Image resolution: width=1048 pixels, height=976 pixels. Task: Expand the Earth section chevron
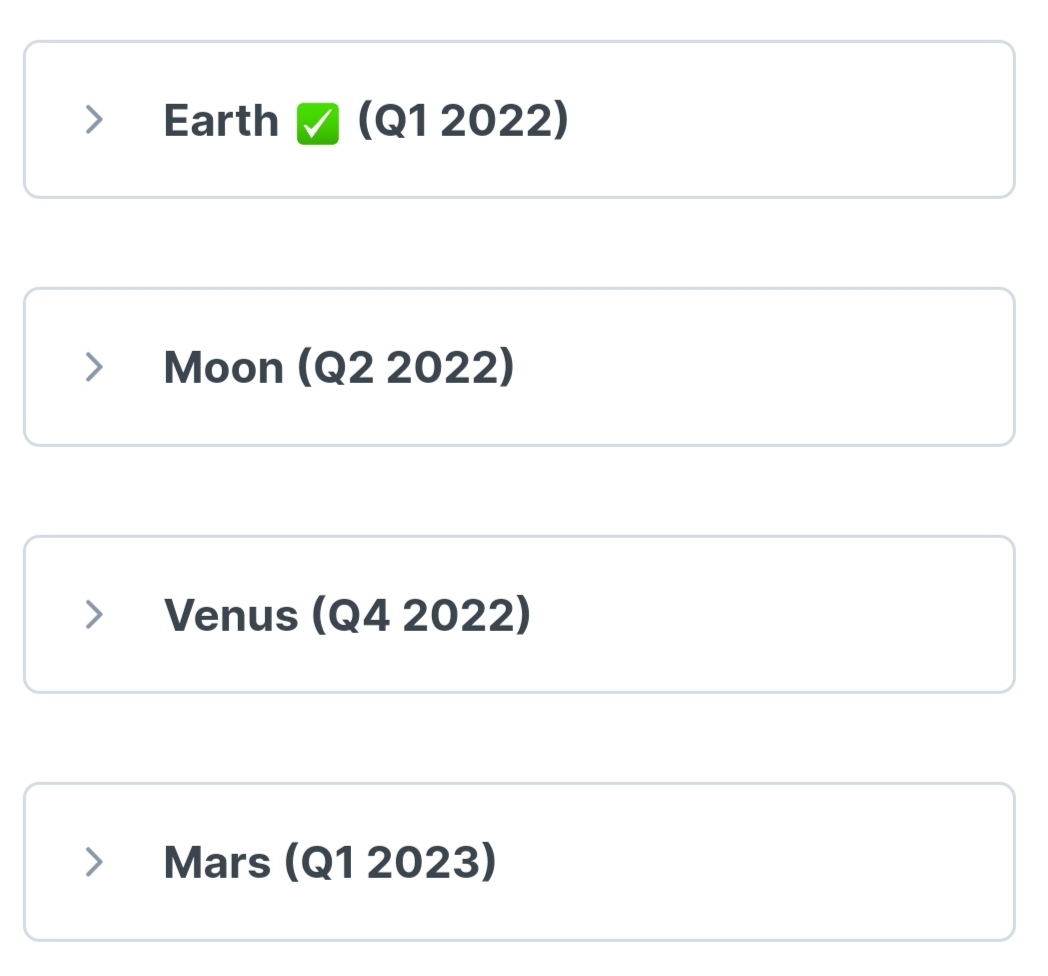95,120
